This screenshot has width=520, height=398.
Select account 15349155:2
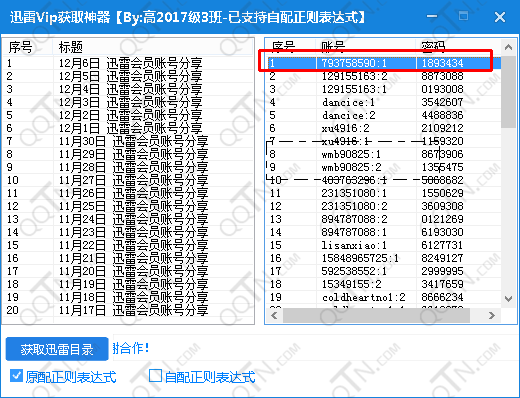[x=384, y=284]
